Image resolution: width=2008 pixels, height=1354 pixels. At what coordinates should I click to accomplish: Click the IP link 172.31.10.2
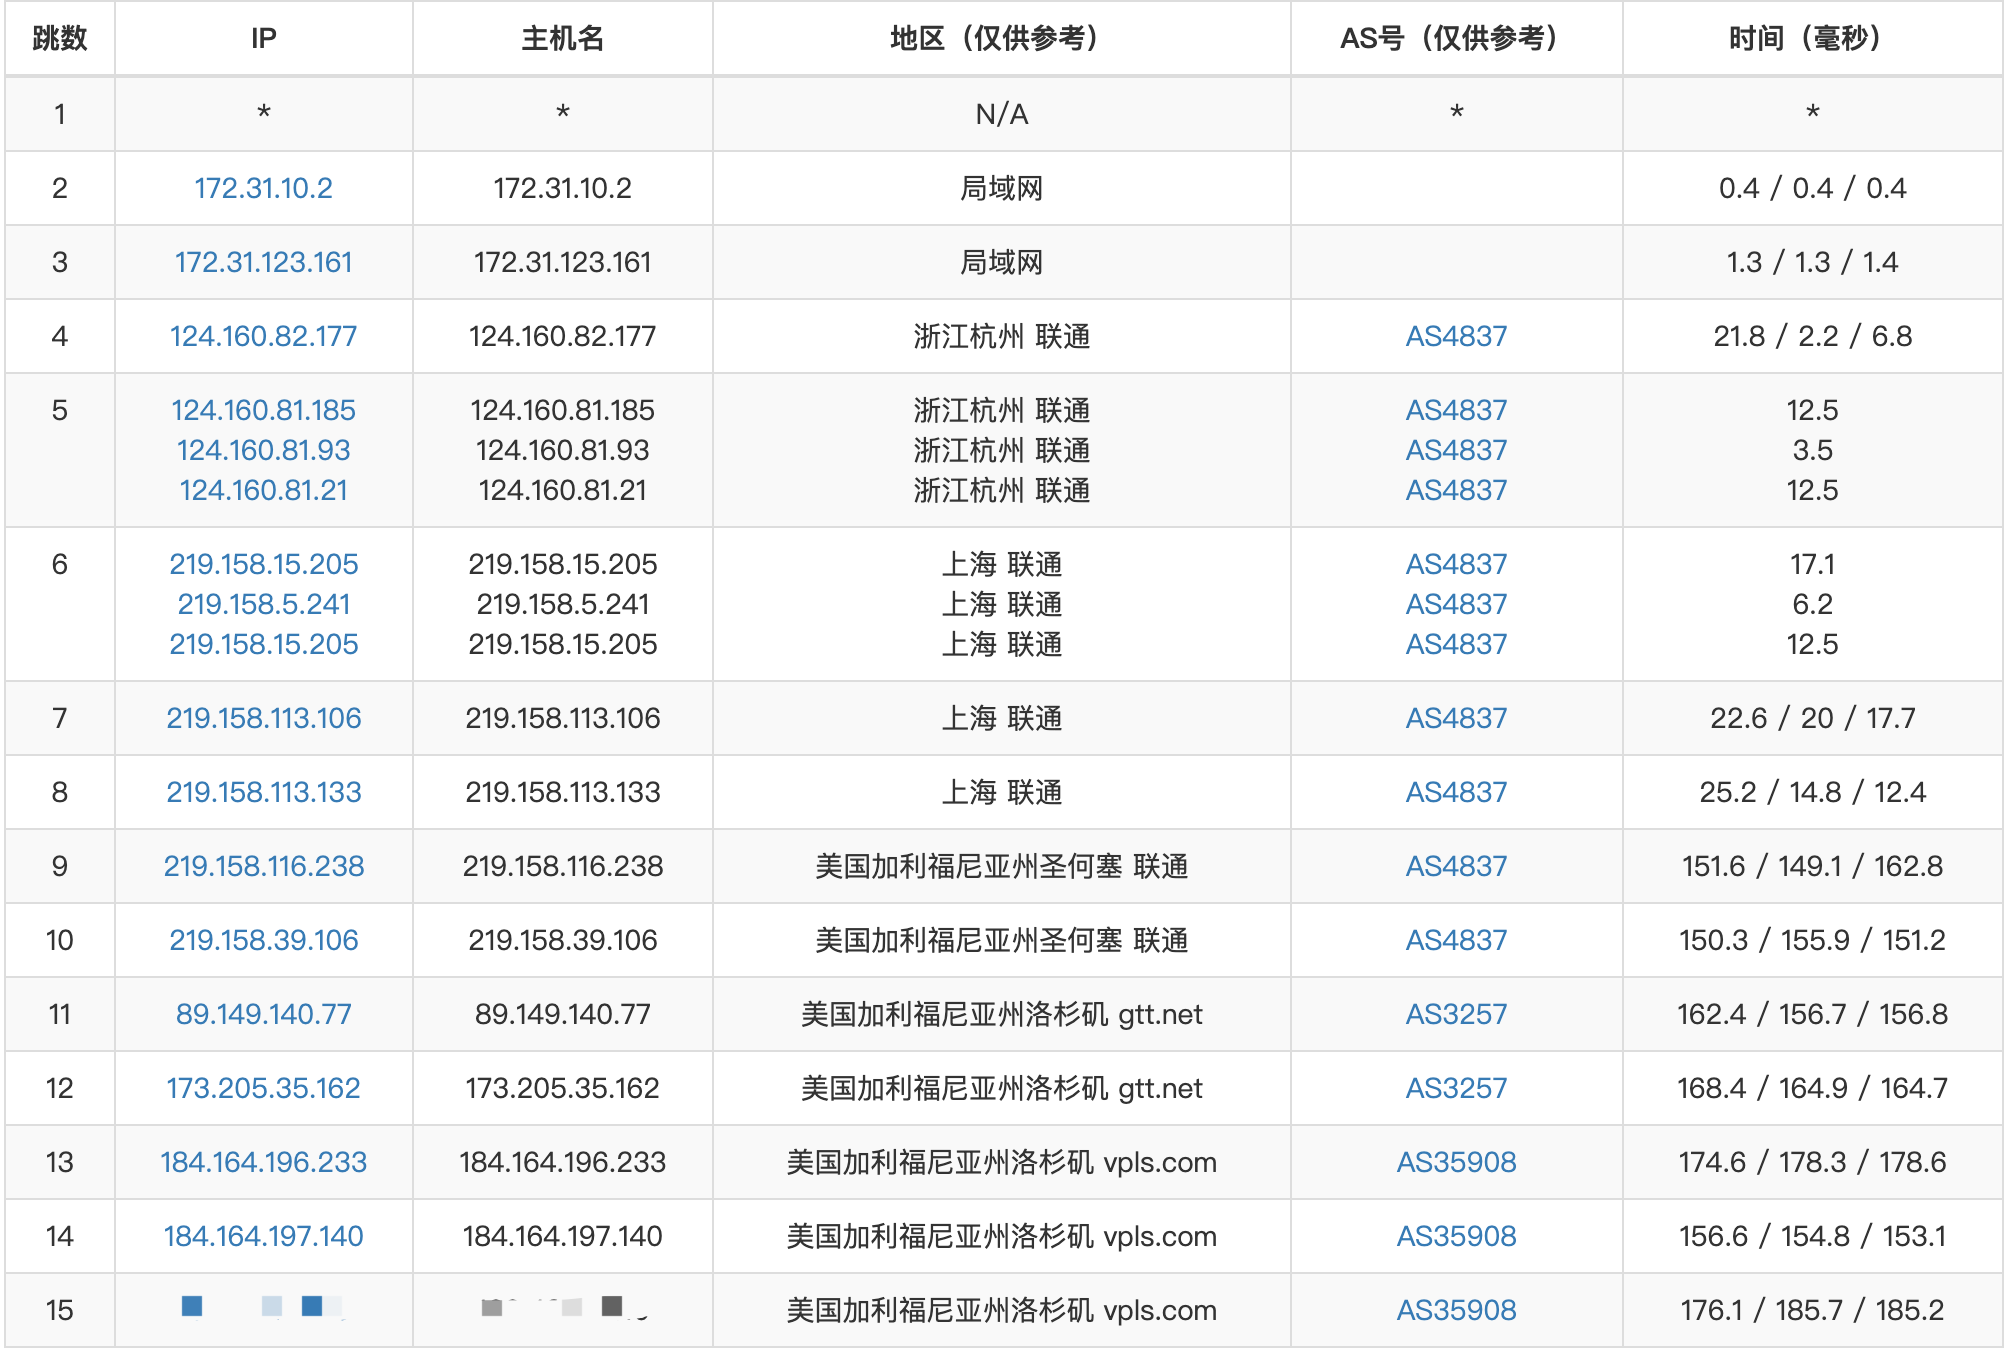[x=263, y=188]
